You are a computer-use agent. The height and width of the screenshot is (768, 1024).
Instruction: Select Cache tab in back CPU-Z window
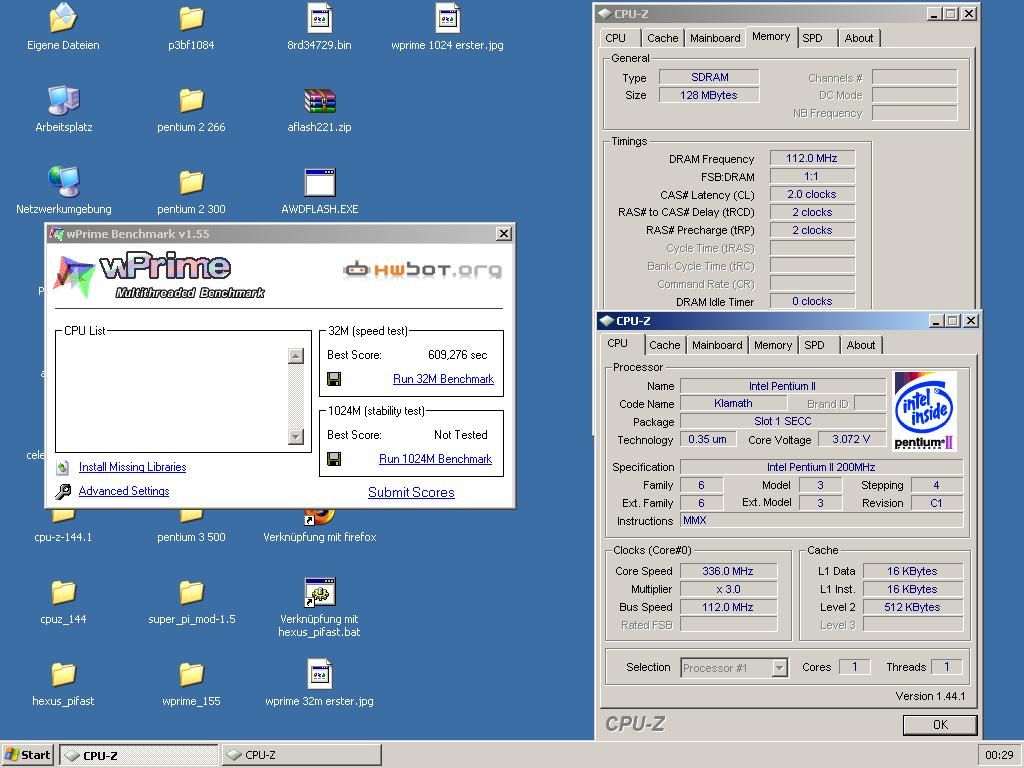pos(663,38)
